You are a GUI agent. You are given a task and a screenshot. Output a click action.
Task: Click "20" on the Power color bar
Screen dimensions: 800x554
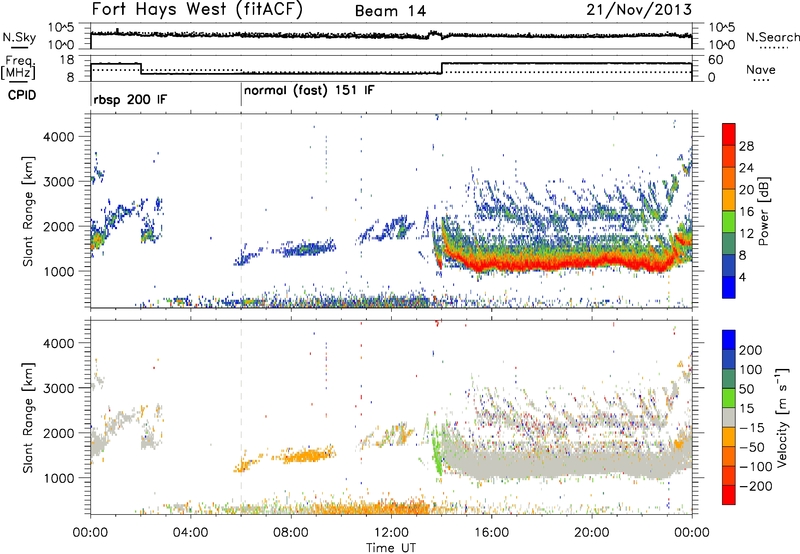[746, 190]
